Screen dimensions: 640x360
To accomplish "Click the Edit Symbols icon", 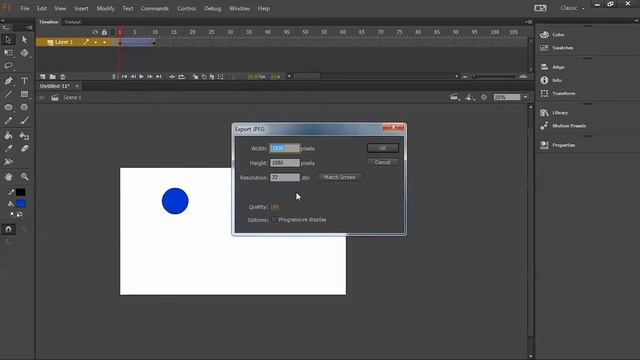I will (x=470, y=97).
